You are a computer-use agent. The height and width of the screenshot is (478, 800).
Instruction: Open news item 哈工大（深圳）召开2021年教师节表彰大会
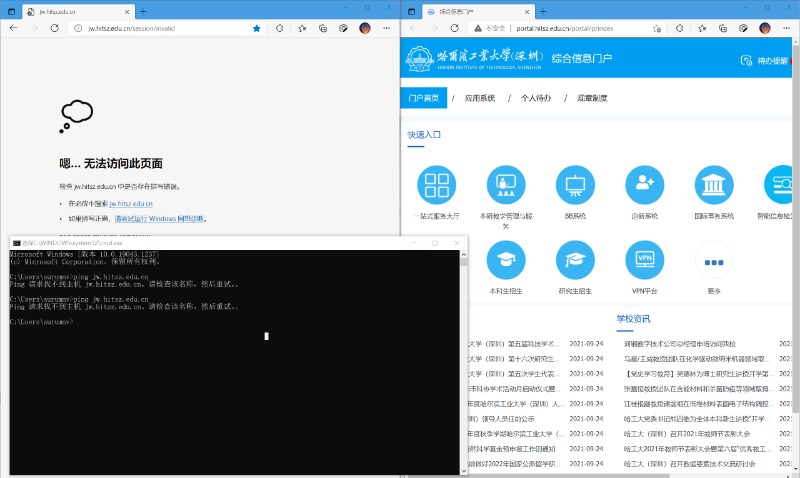[x=687, y=434]
